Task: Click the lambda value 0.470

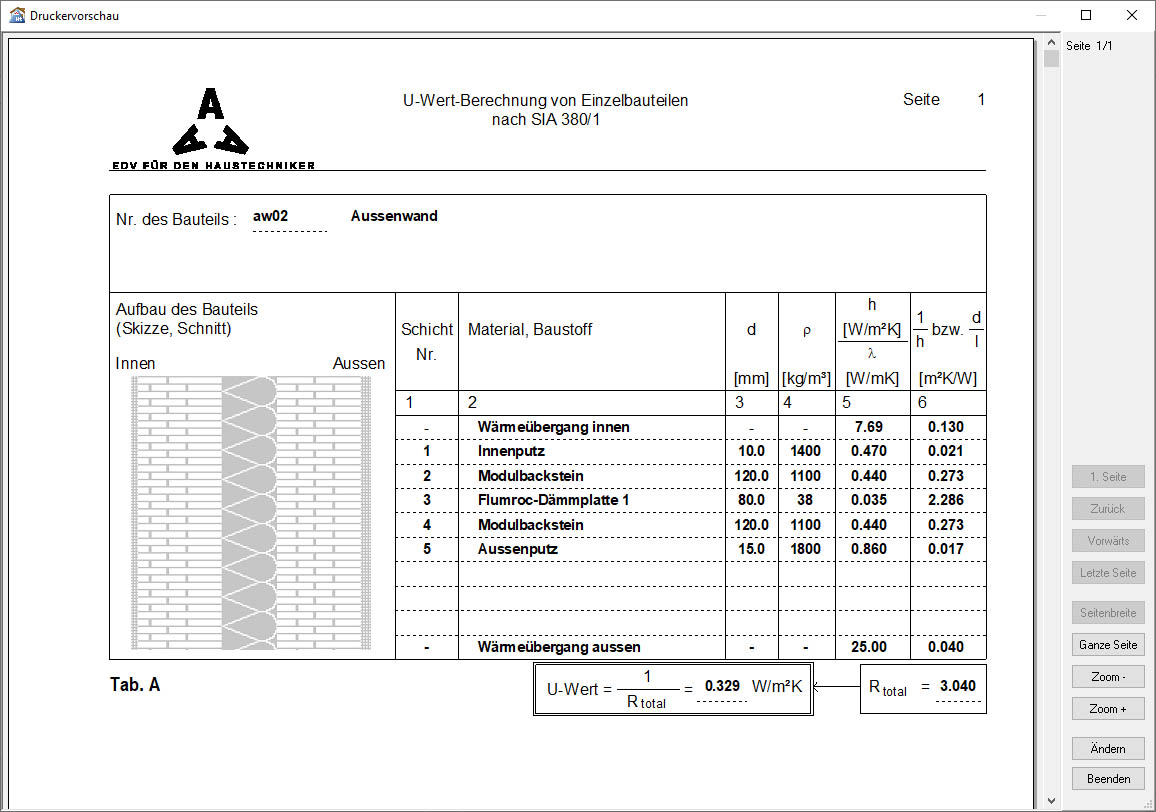Action: [x=868, y=451]
